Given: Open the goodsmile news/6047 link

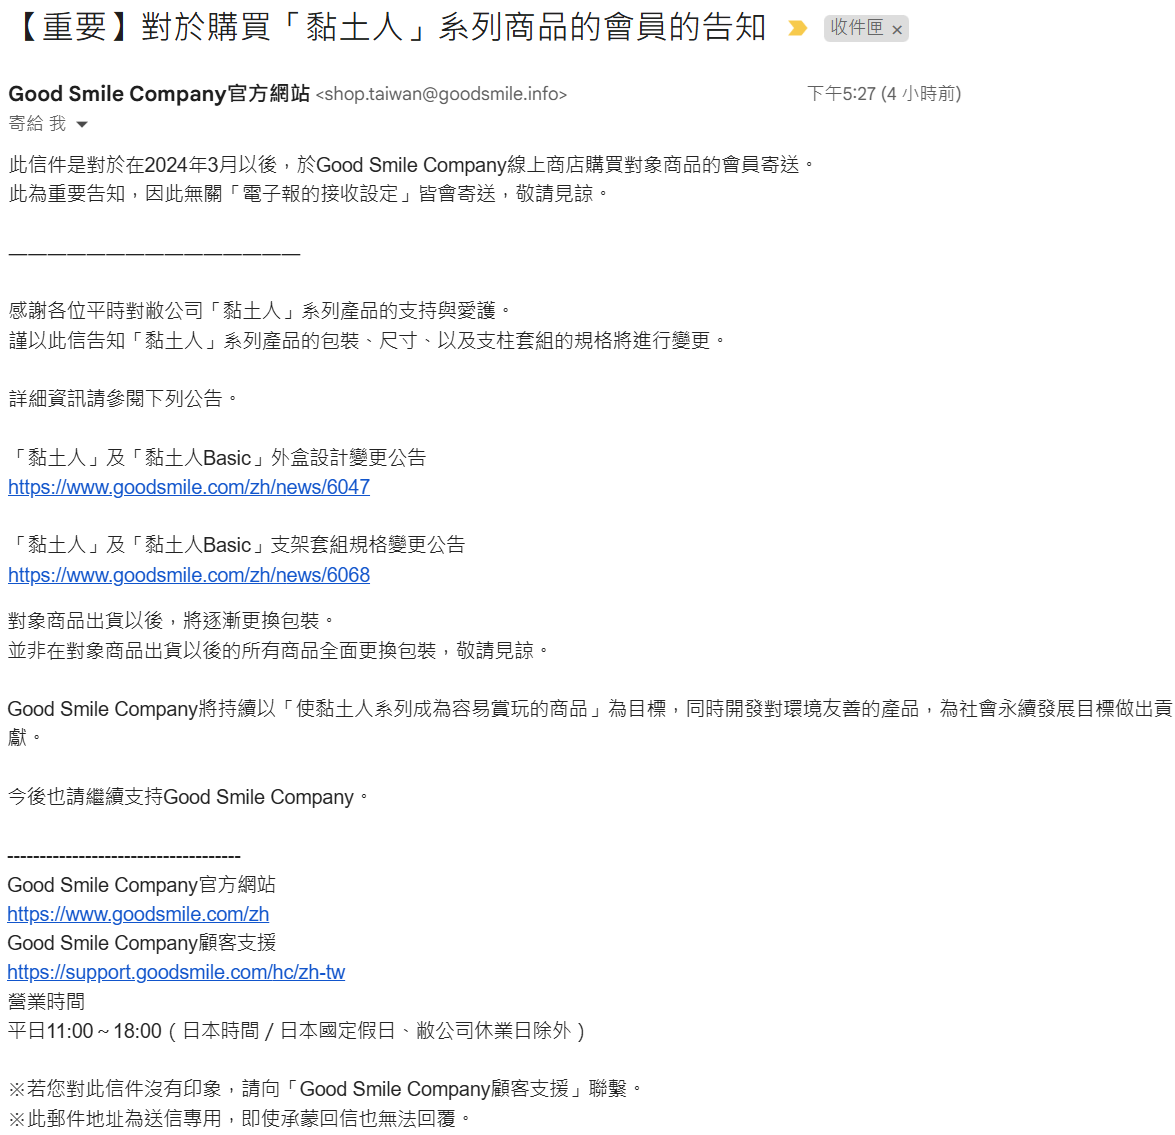Looking at the screenshot, I should coord(189,487).
